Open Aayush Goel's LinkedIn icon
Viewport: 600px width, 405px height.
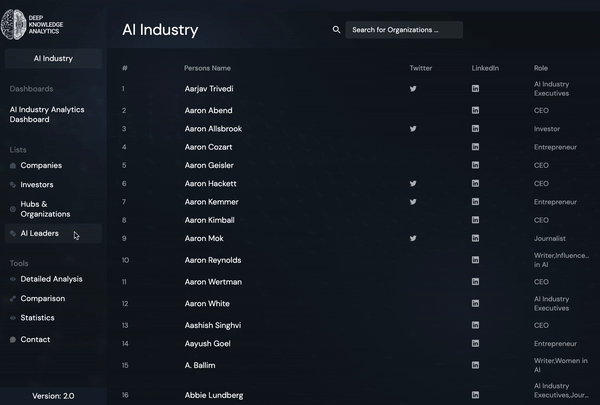point(475,343)
